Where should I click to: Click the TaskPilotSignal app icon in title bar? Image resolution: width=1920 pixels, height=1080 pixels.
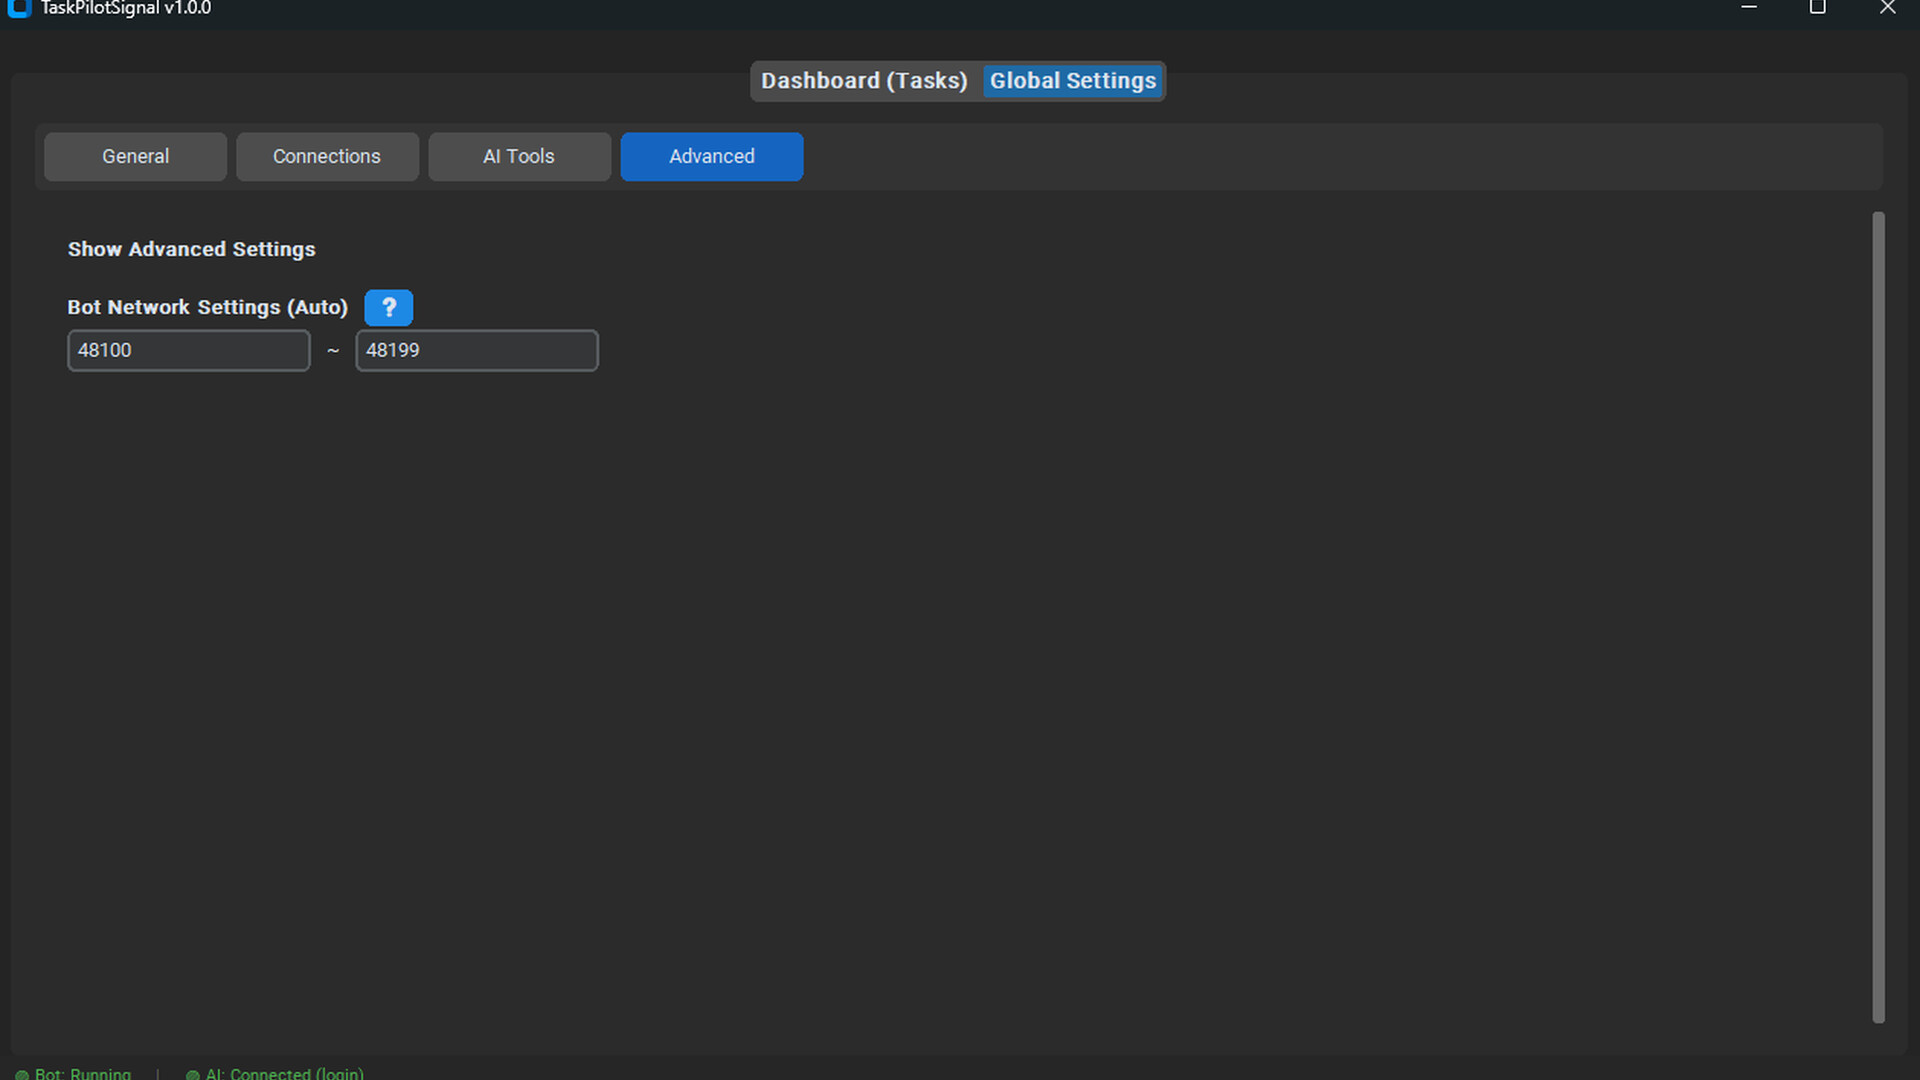click(x=19, y=8)
